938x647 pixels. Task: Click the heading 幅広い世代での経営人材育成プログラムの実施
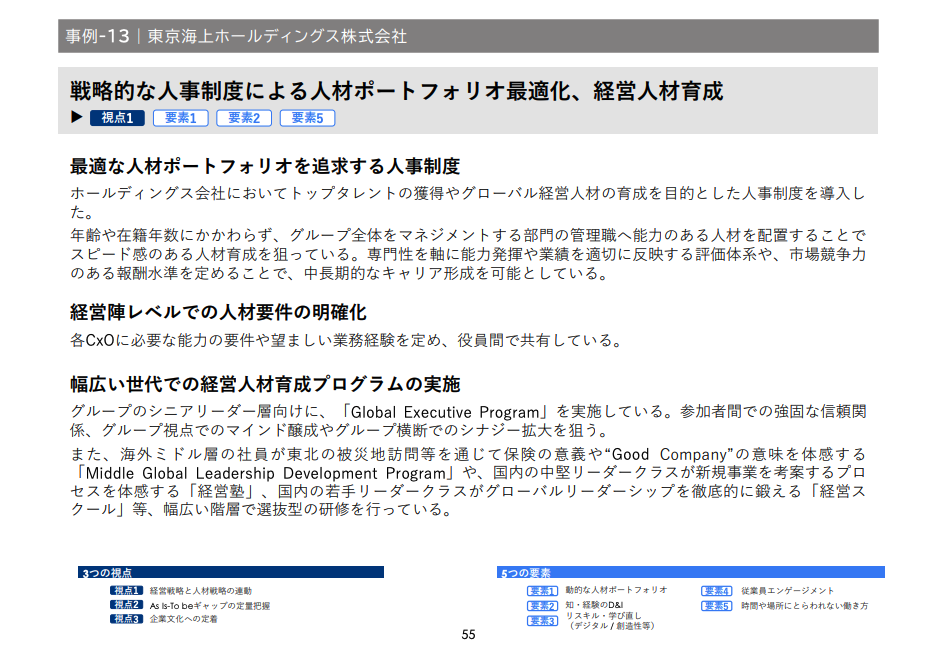pos(265,384)
